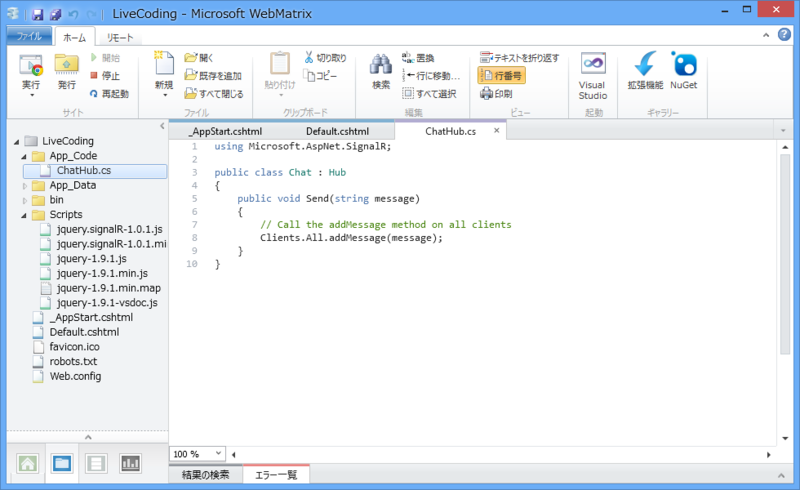This screenshot has height=490, width=800.
Task: Collapse the App_Code folder
Action: tap(24, 156)
